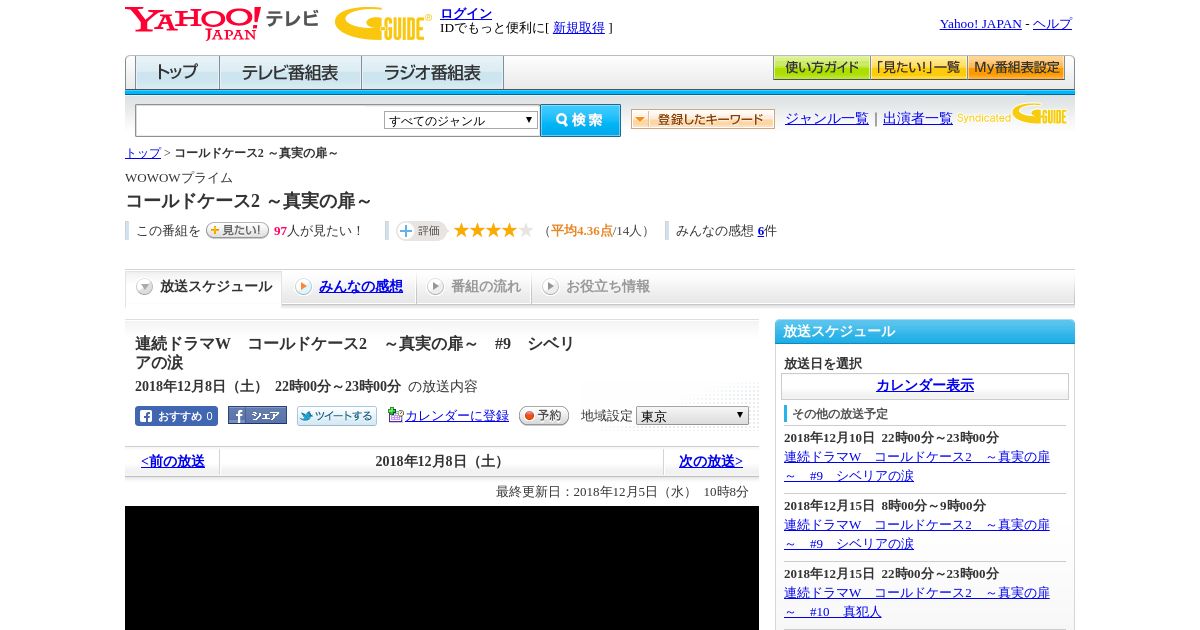This screenshot has width=1200, height=630.
Task: Click the Syndicated G-GUIDE logo near search
Action: coord(1012,115)
